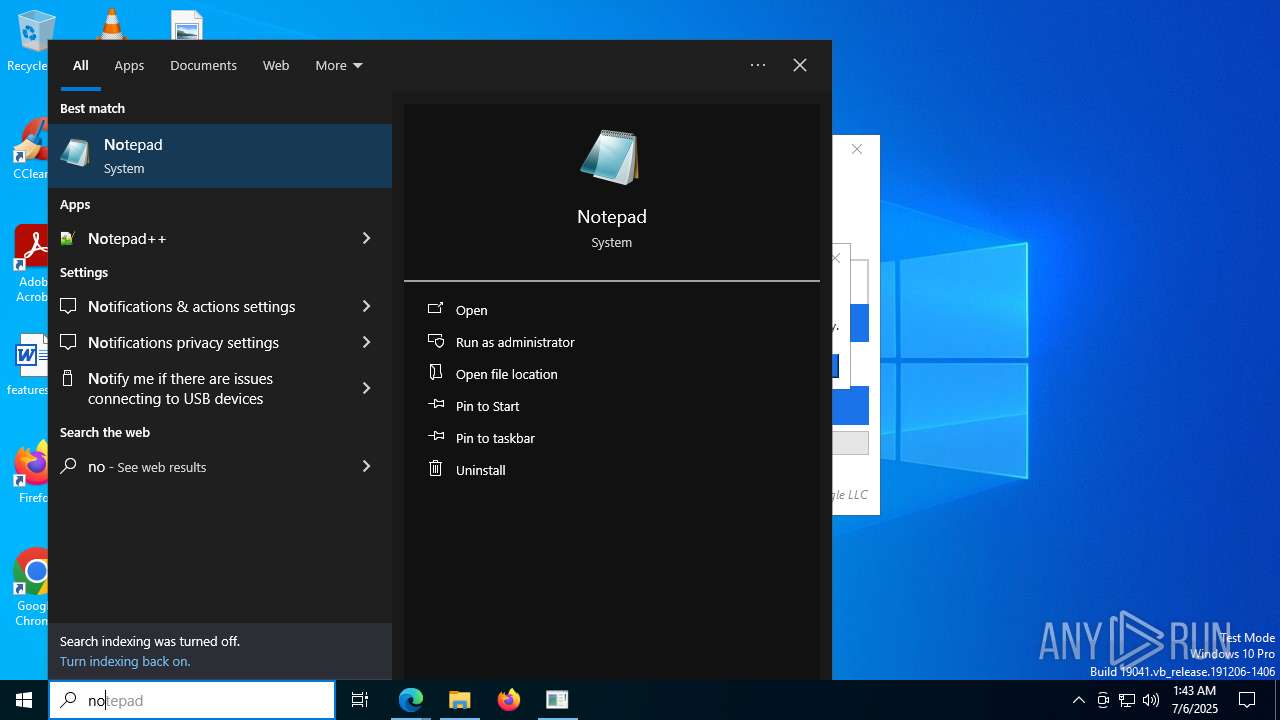Choose Pin to Start
Image resolution: width=1280 pixels, height=720 pixels.
click(x=487, y=406)
